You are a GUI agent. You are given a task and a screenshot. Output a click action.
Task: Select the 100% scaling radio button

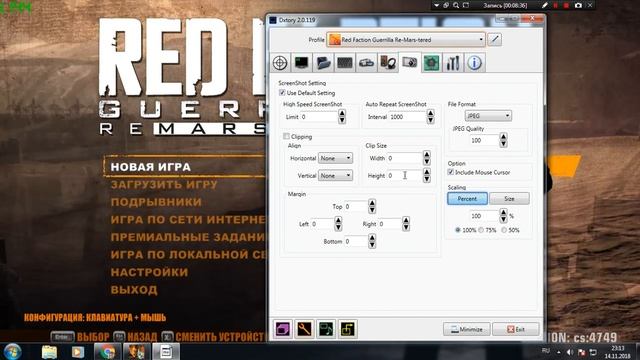458,230
